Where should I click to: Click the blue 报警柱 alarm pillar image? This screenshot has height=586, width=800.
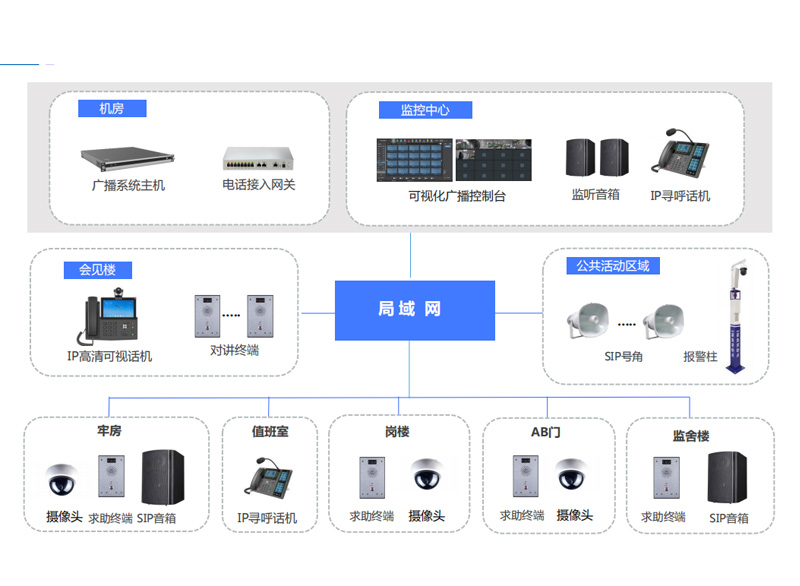click(x=737, y=316)
